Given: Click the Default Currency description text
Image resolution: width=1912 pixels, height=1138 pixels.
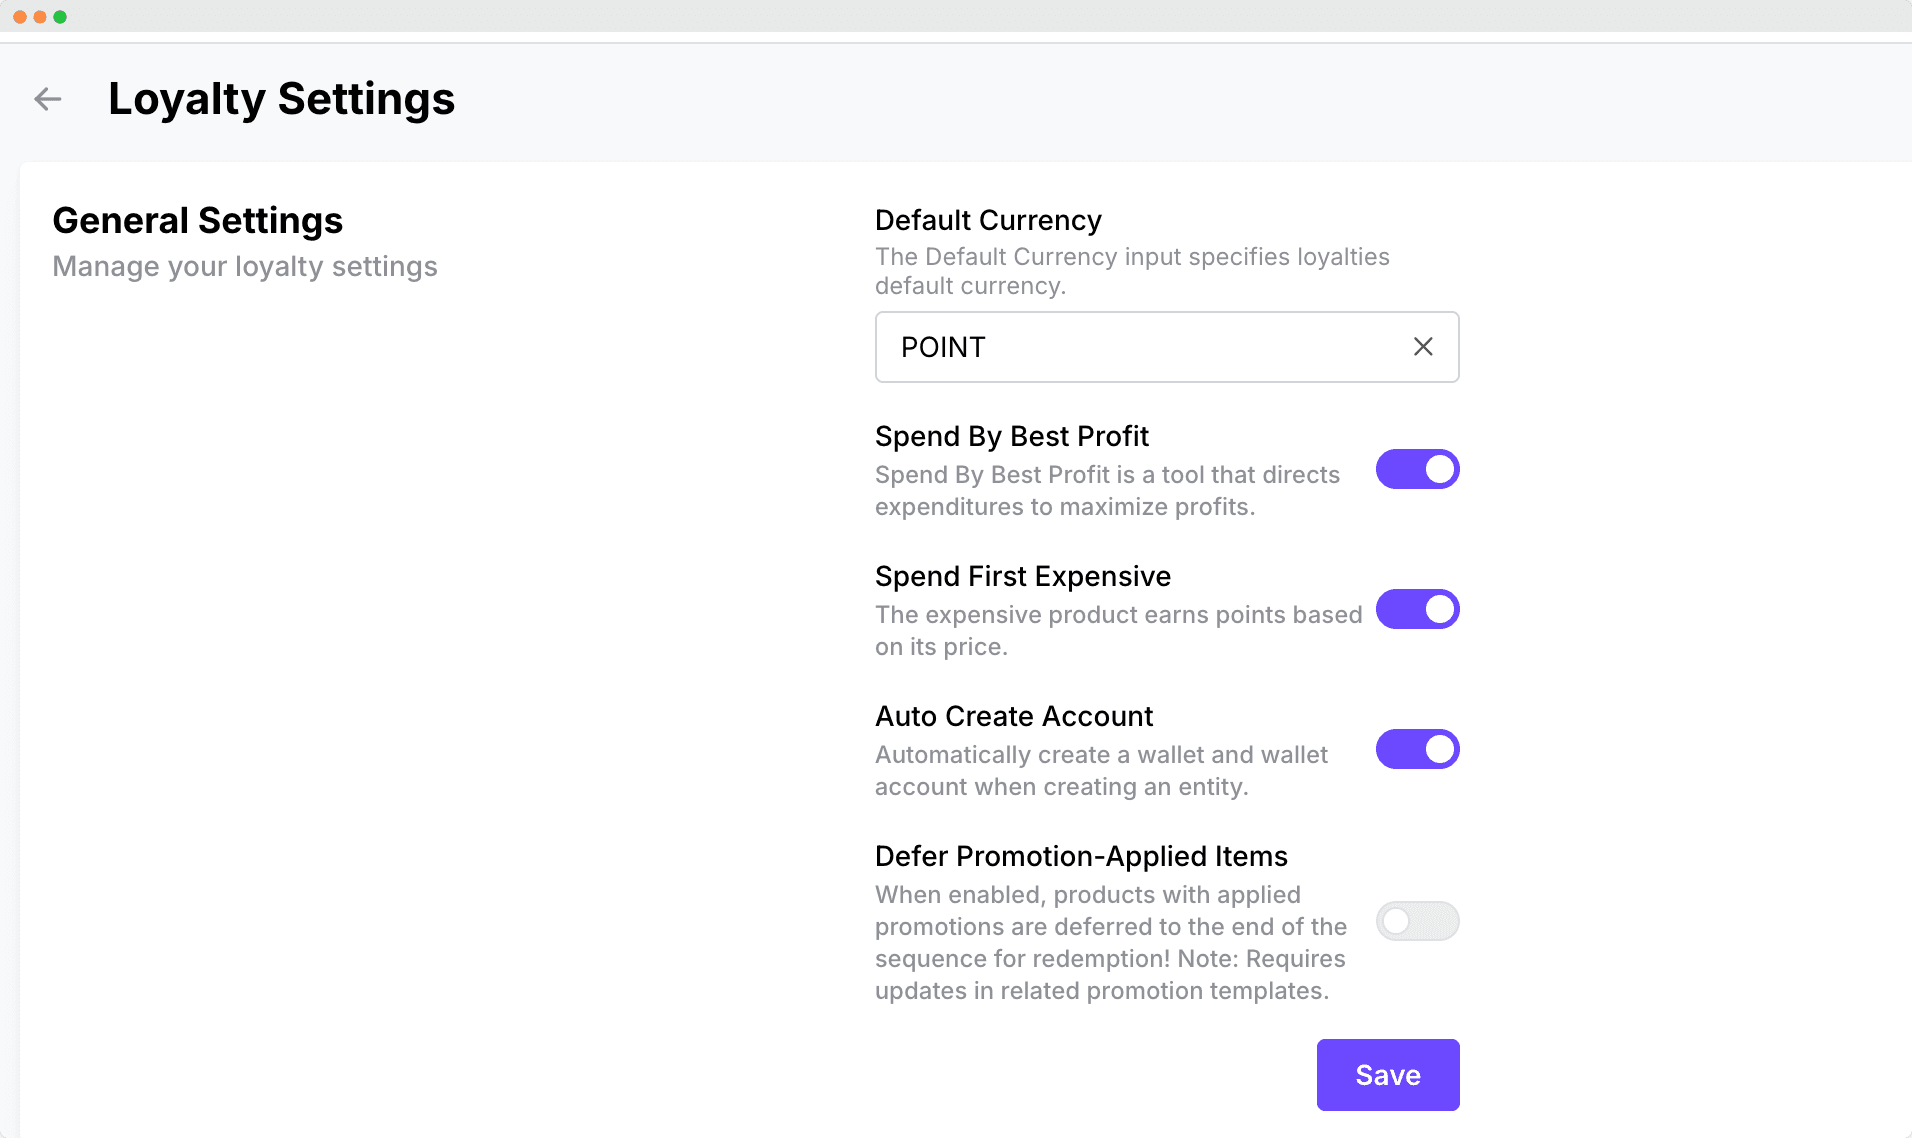Looking at the screenshot, I should coord(1131,271).
